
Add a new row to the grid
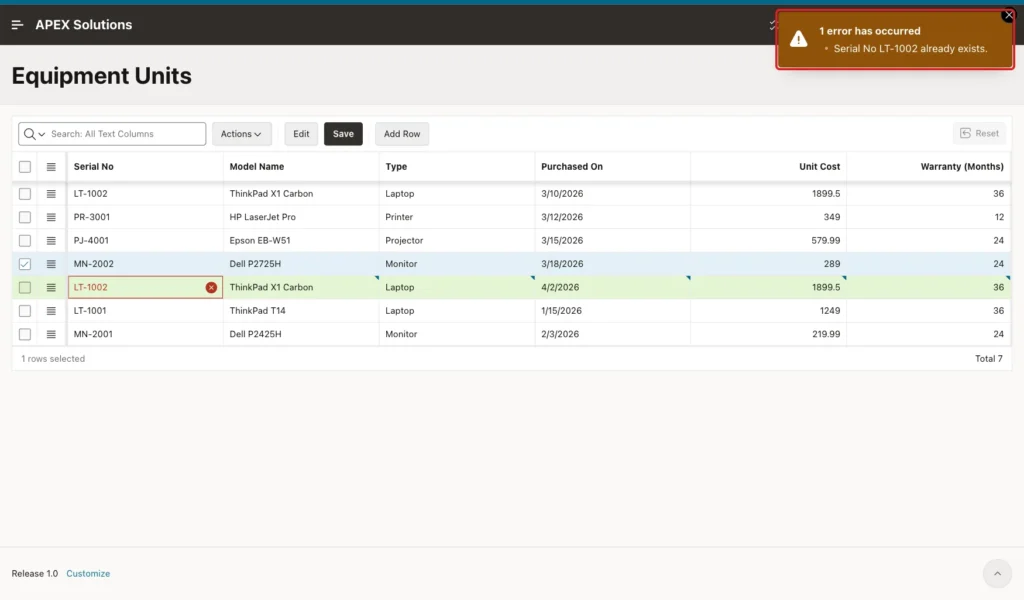[x=402, y=134]
